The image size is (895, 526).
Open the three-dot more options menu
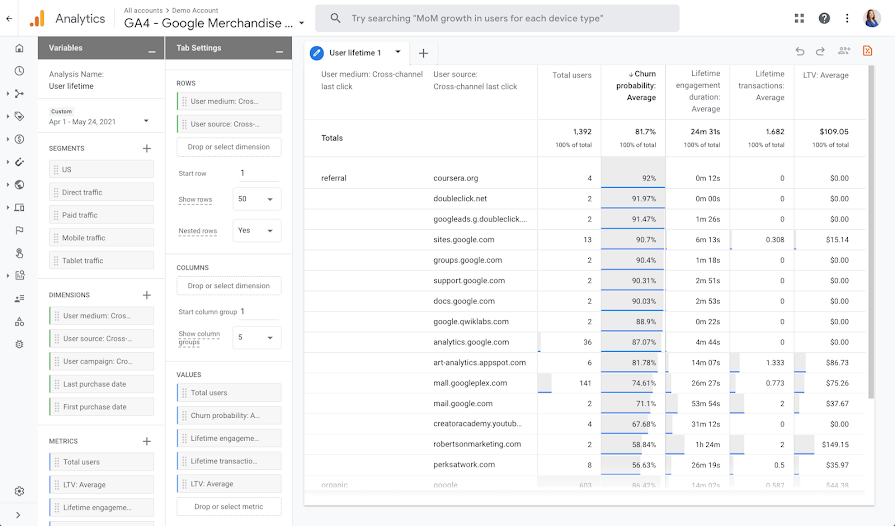tap(847, 18)
